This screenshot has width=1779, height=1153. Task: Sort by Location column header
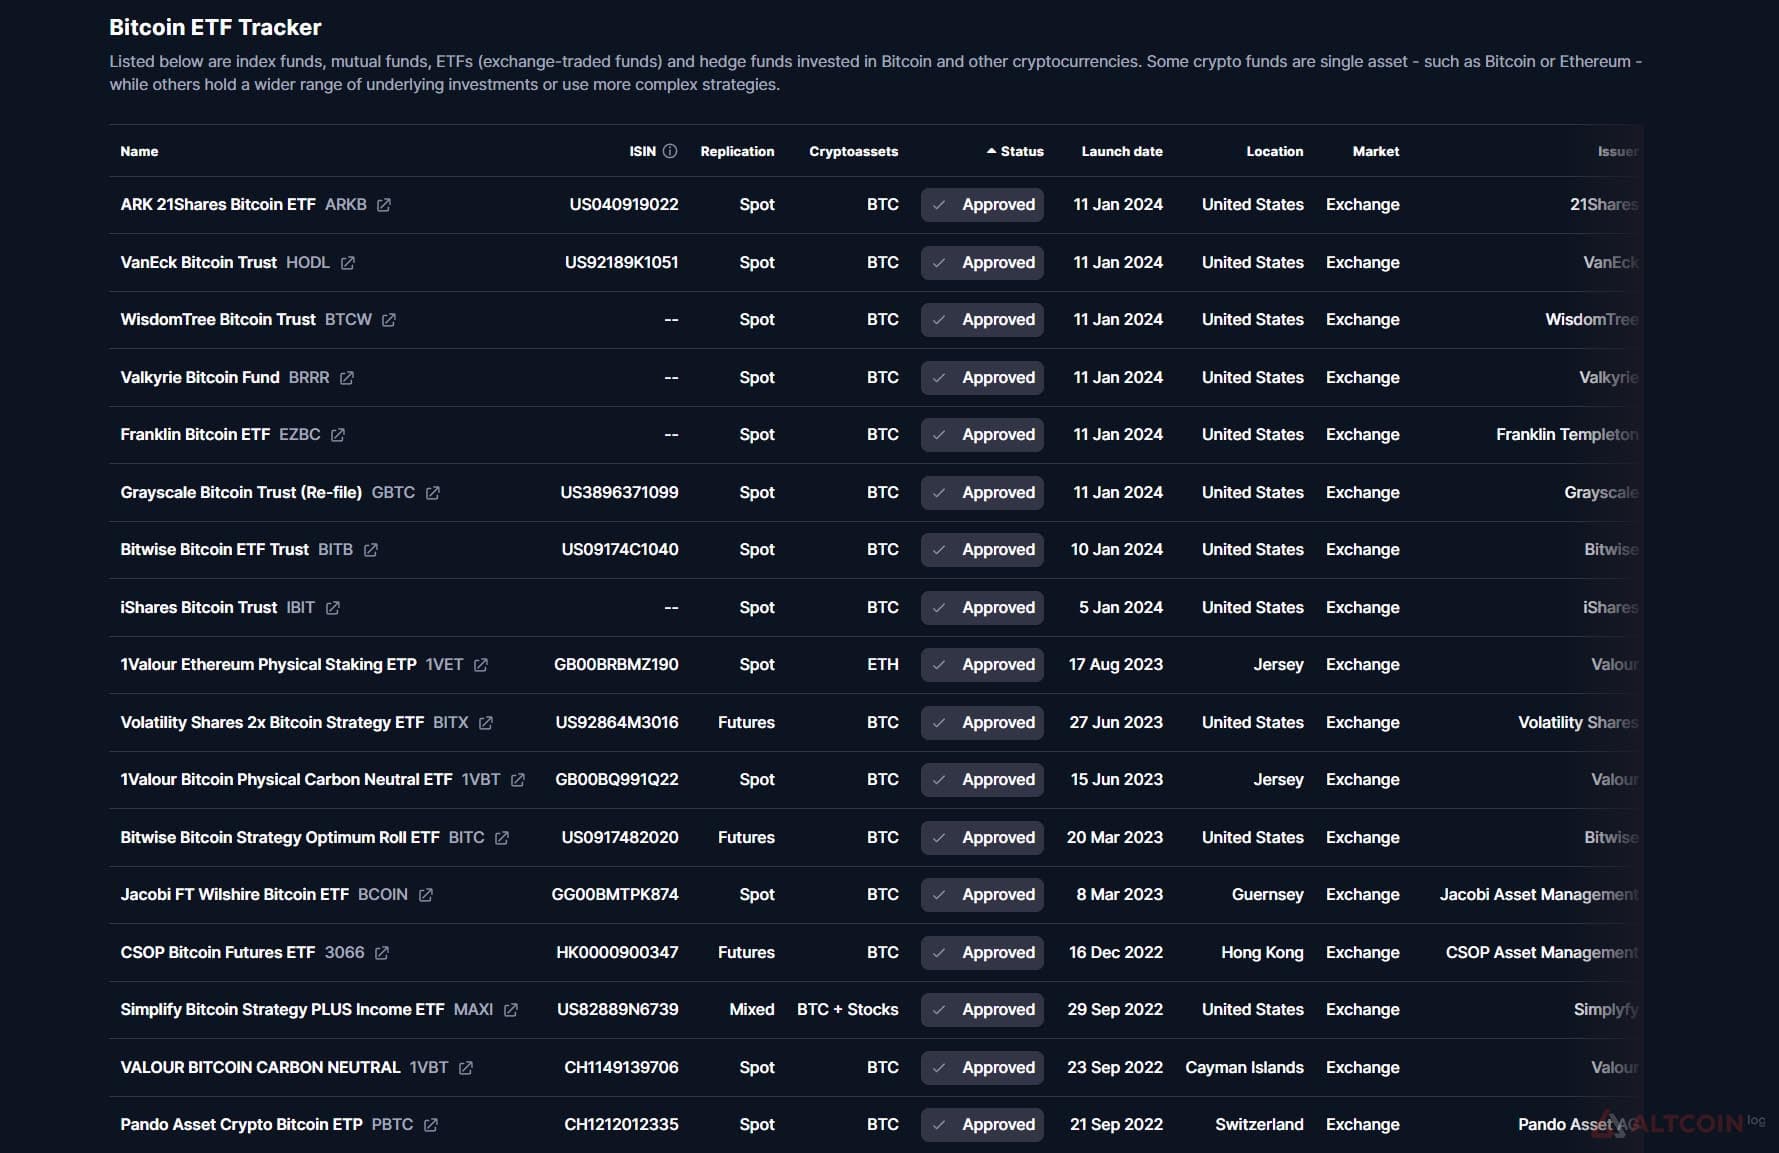[1275, 151]
